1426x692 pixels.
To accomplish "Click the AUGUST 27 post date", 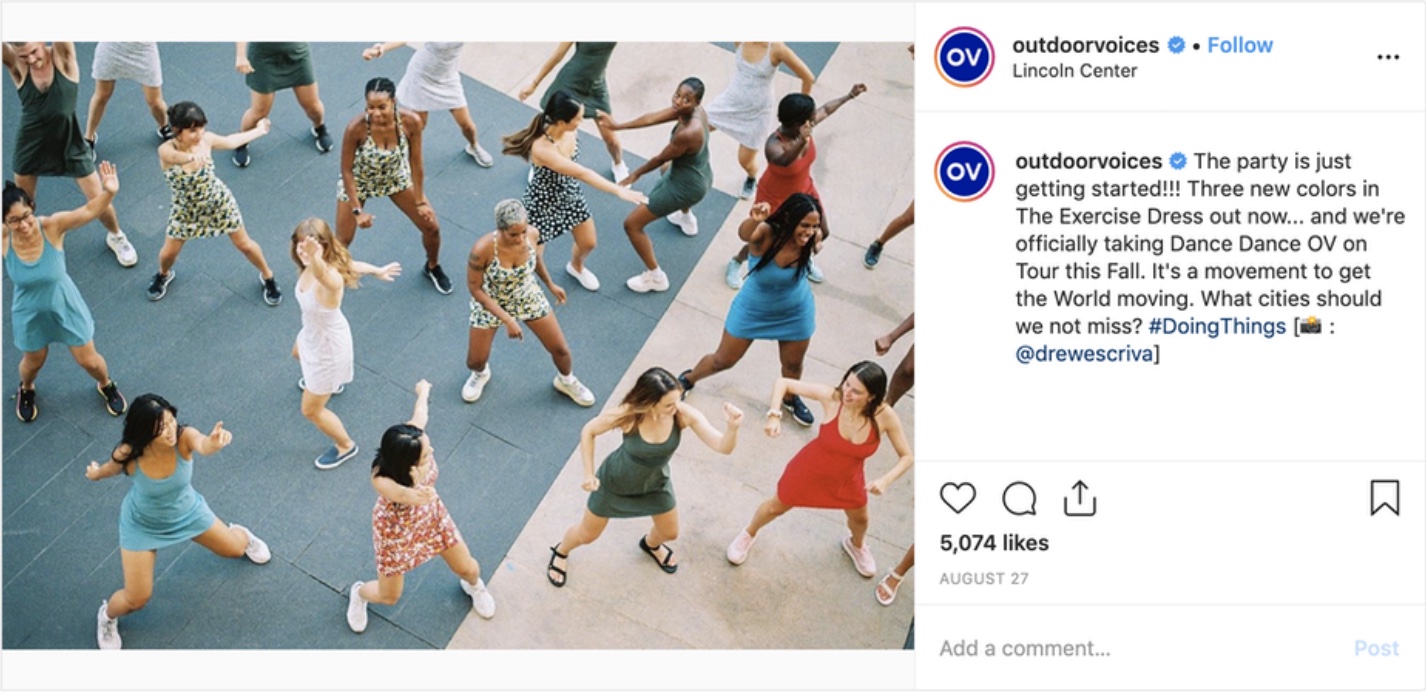I will point(984,579).
